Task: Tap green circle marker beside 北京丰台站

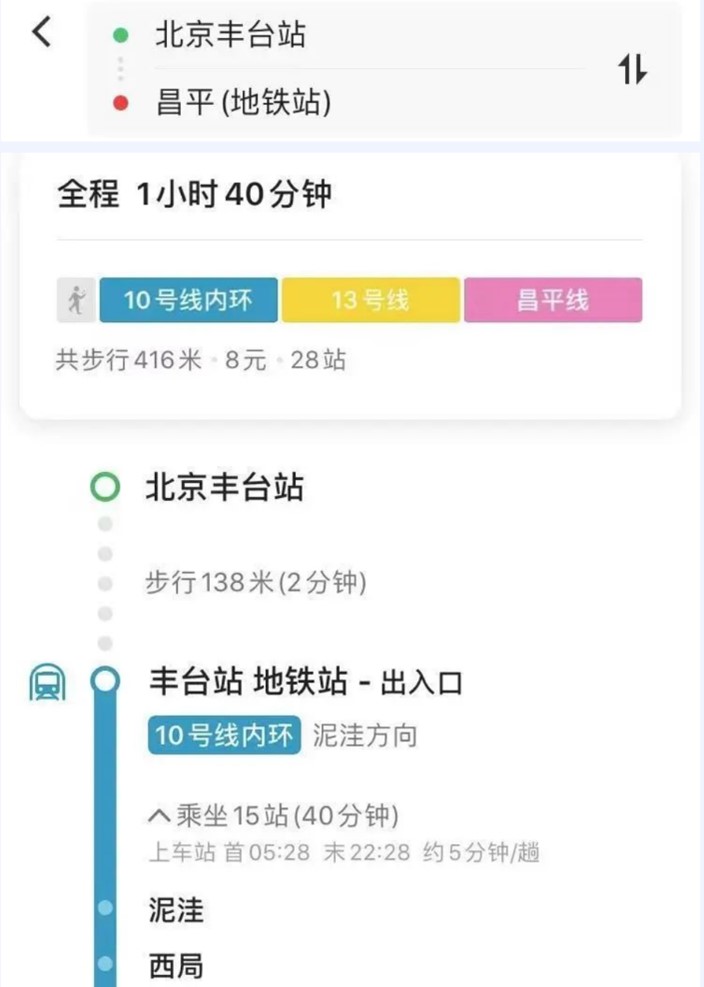Action: (x=105, y=488)
